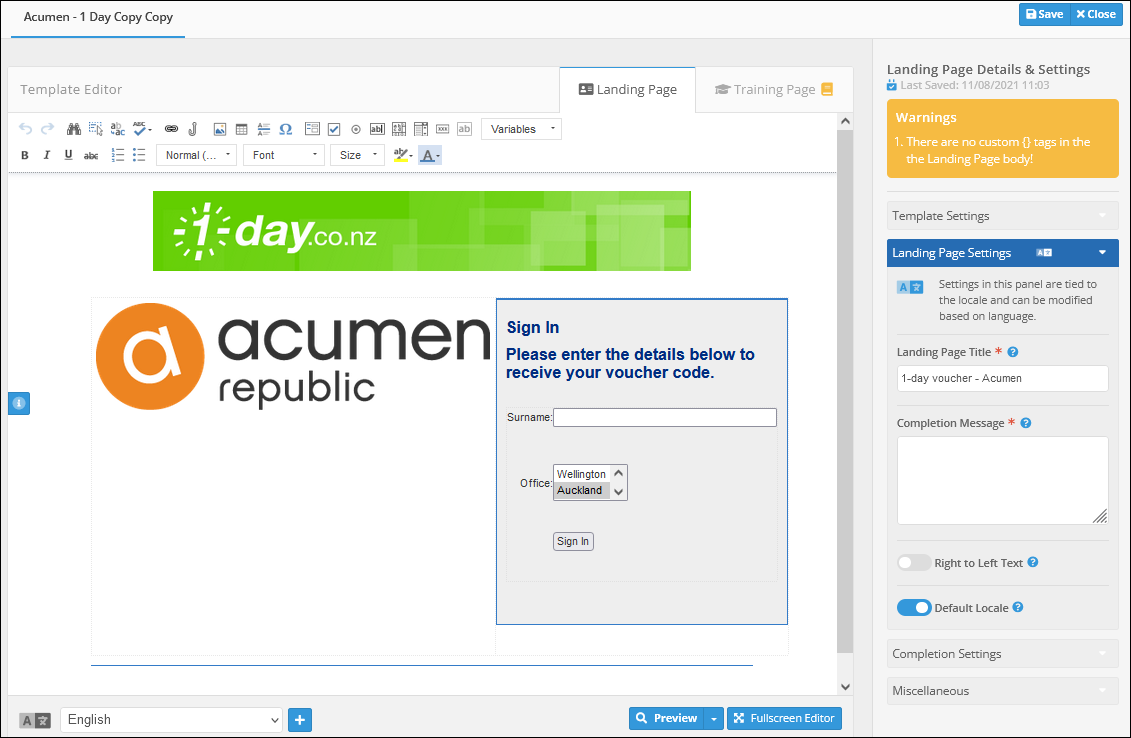Open the text color picker
Viewport: 1131px width, 738px height.
point(430,155)
